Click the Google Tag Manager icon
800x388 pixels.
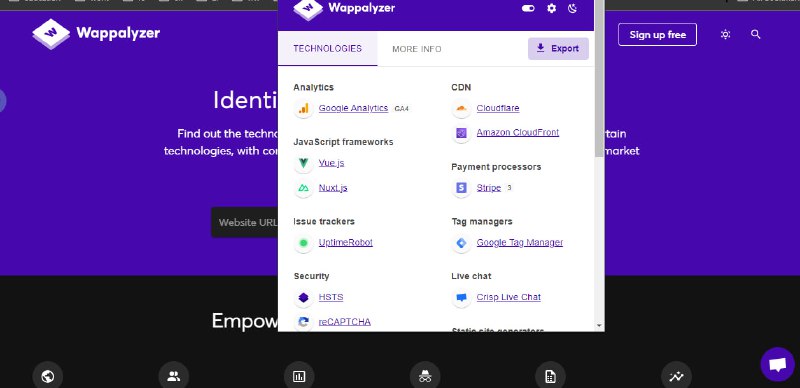coord(461,243)
